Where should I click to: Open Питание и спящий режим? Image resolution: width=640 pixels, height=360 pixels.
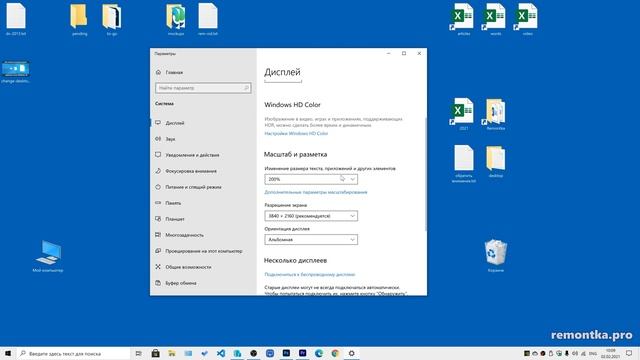click(193, 187)
